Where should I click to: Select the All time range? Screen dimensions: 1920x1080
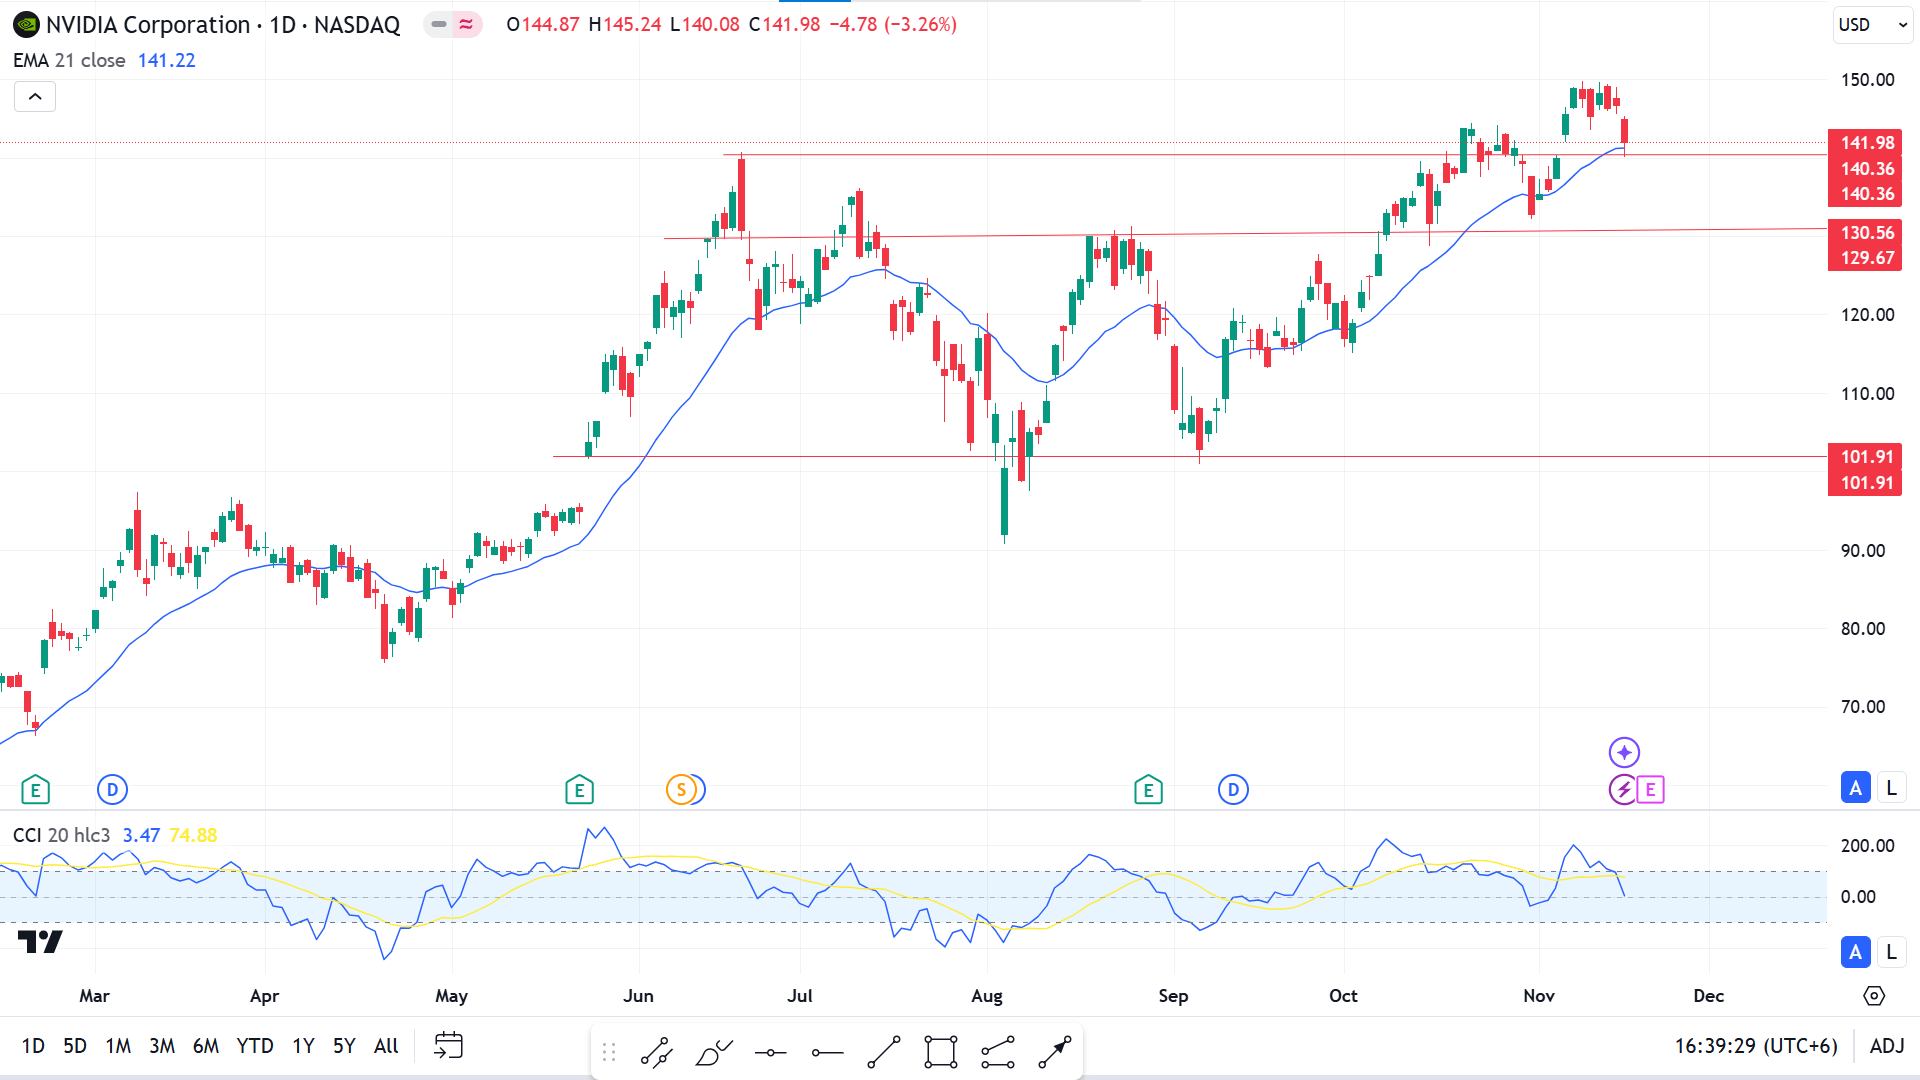point(386,1046)
